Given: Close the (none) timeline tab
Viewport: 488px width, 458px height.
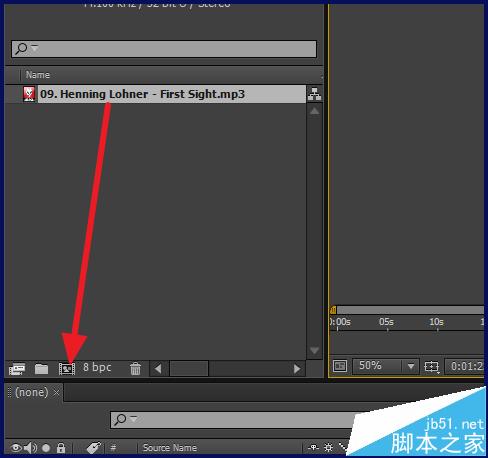Looking at the screenshot, I should (57, 393).
